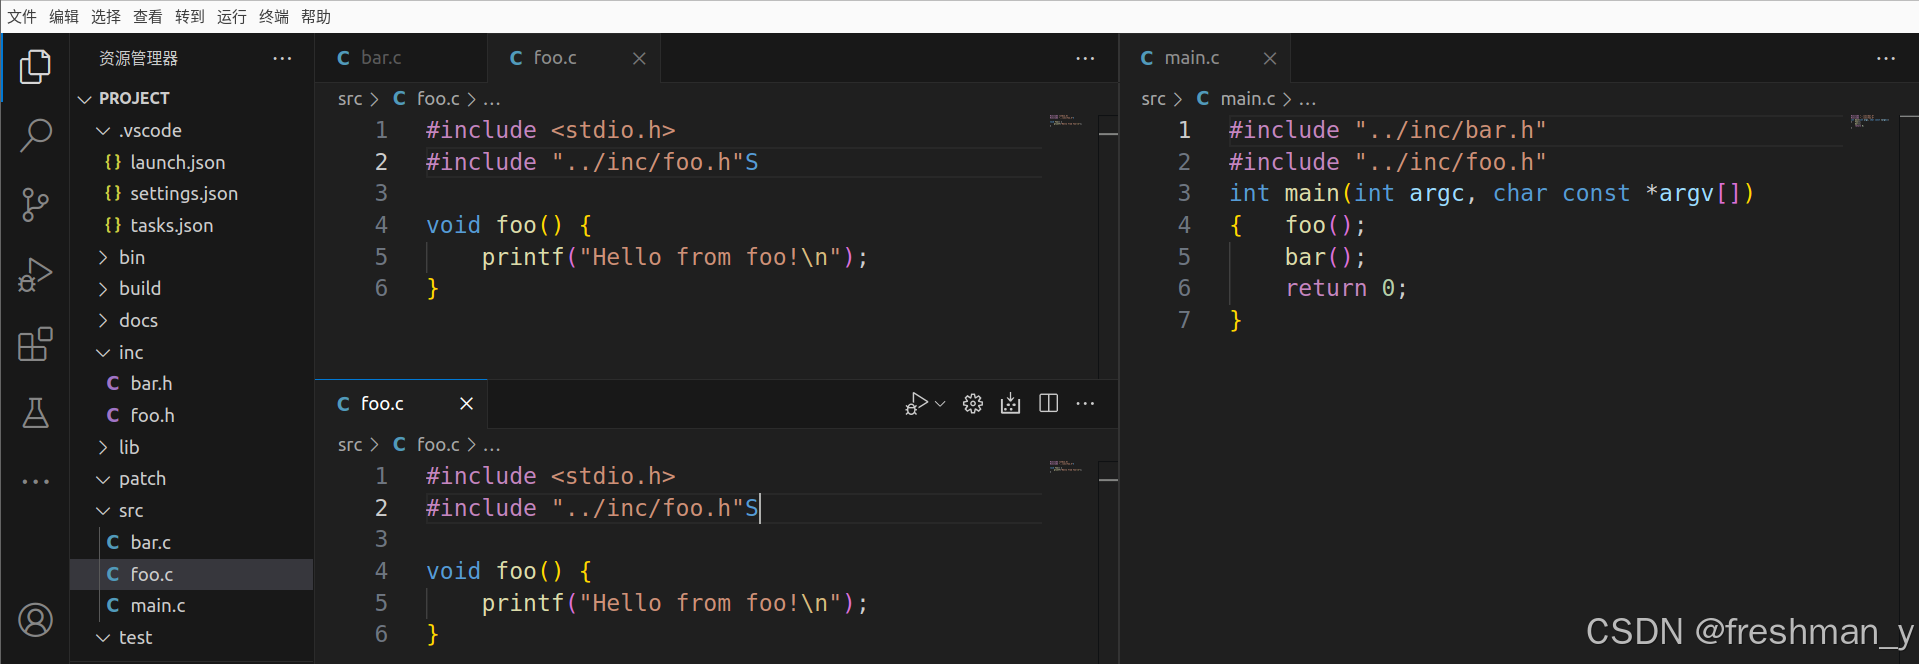1919x664 pixels.
Task: Click the minimap in upper foo.c editor
Action: tap(1066, 120)
